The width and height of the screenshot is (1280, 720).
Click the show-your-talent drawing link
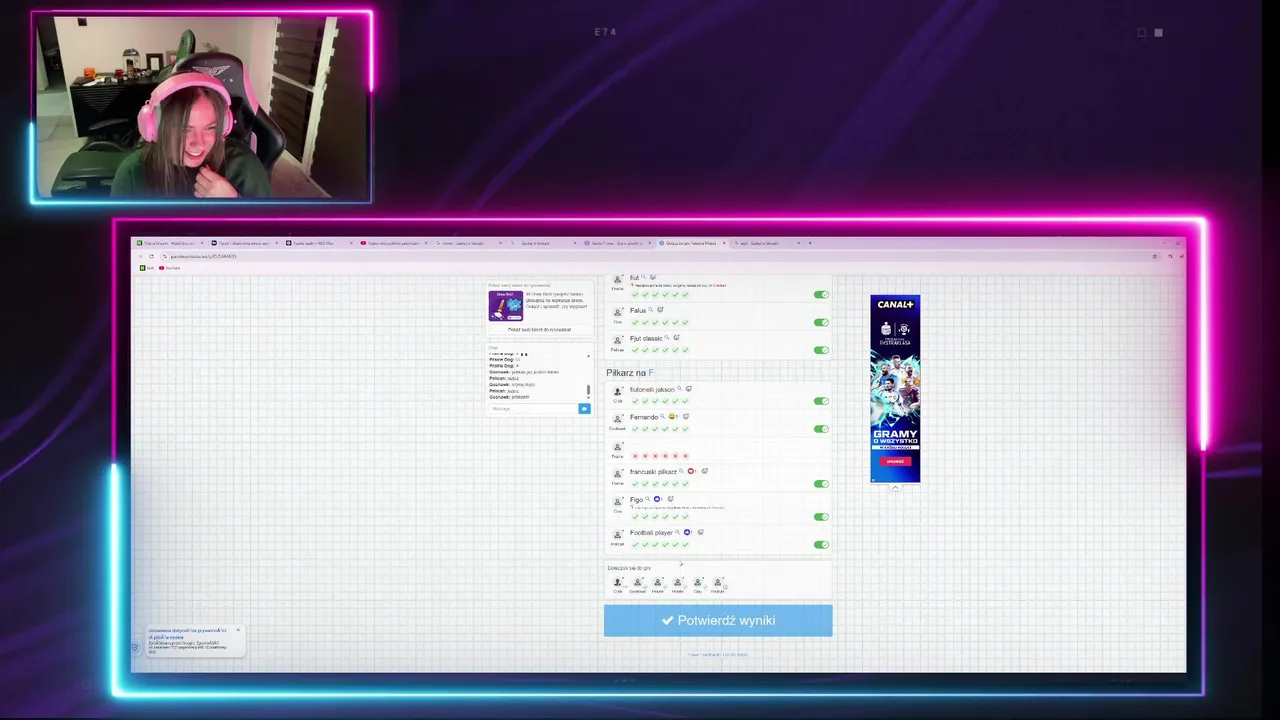(539, 329)
